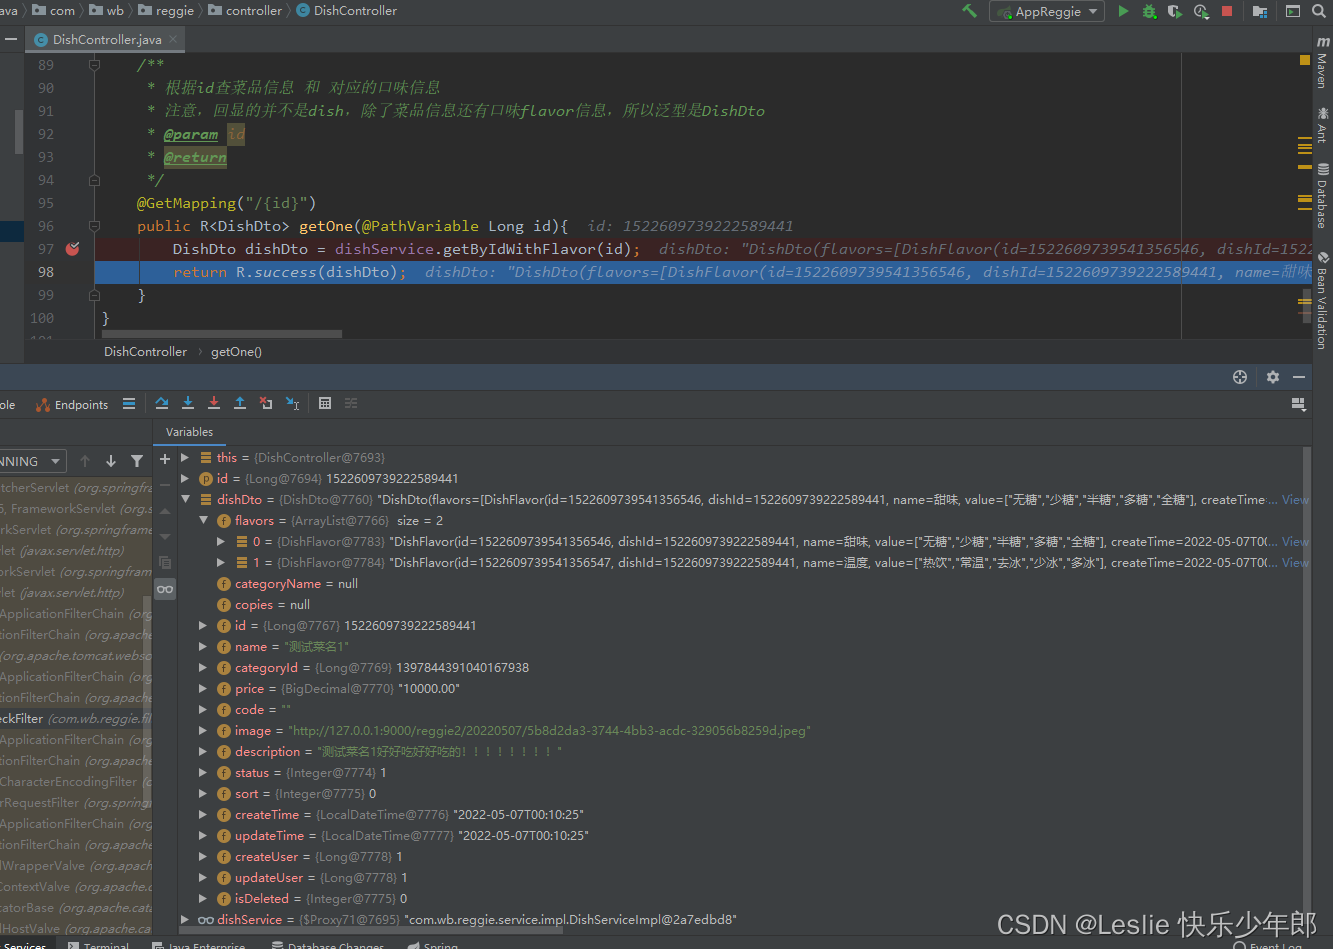Viewport: 1333px width, 949px height.
Task: Add a new watch with the plus icon
Action: point(165,459)
